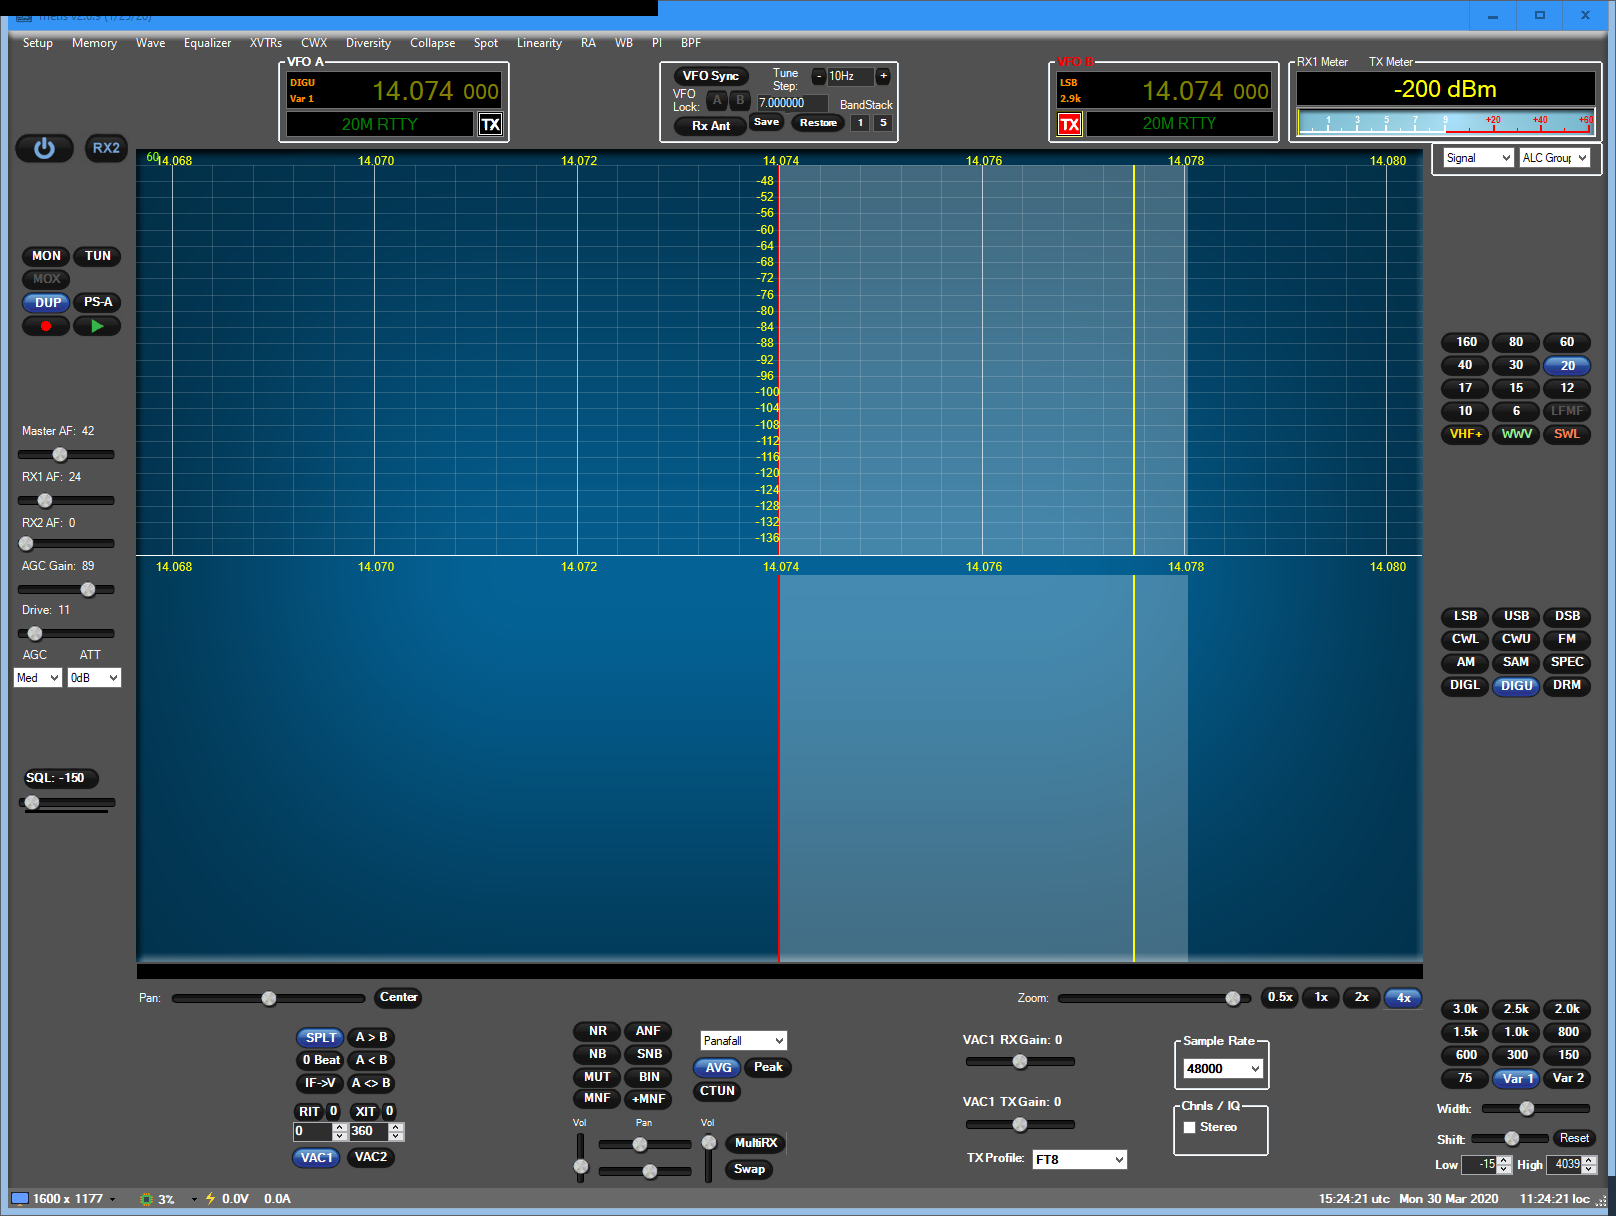
Task: Toggle the DUP duplex button
Action: (47, 302)
